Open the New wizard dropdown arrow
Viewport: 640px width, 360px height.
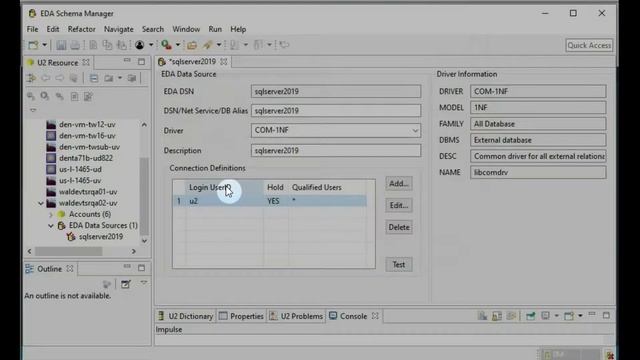tap(44, 45)
